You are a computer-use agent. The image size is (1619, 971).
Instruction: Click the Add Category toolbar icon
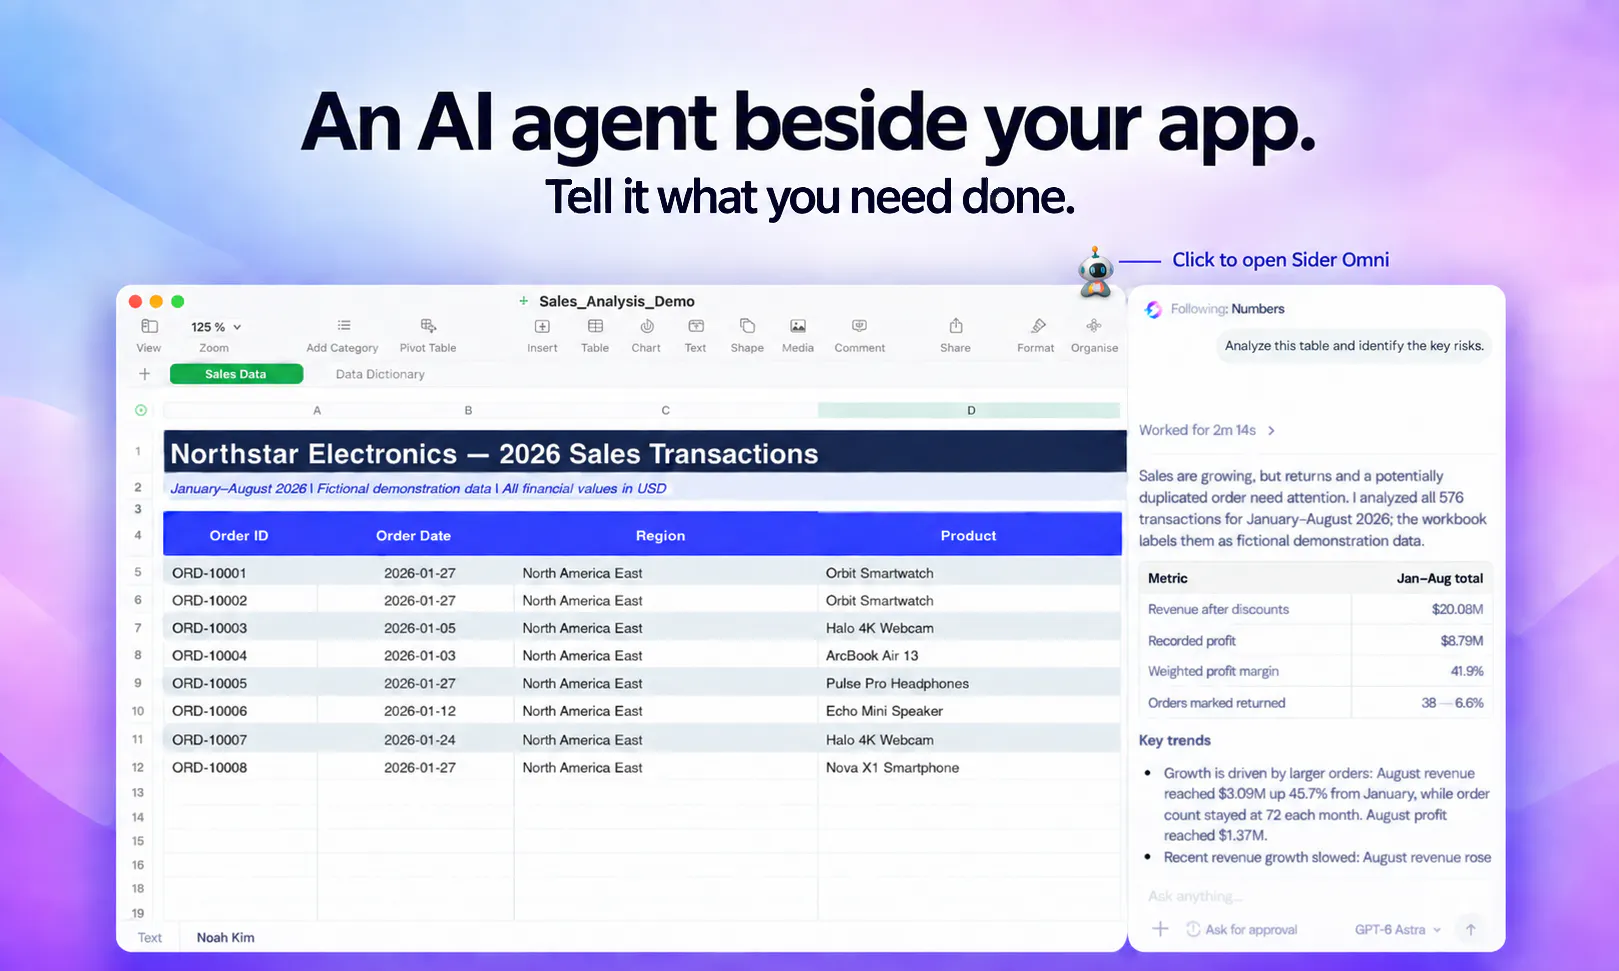click(343, 326)
